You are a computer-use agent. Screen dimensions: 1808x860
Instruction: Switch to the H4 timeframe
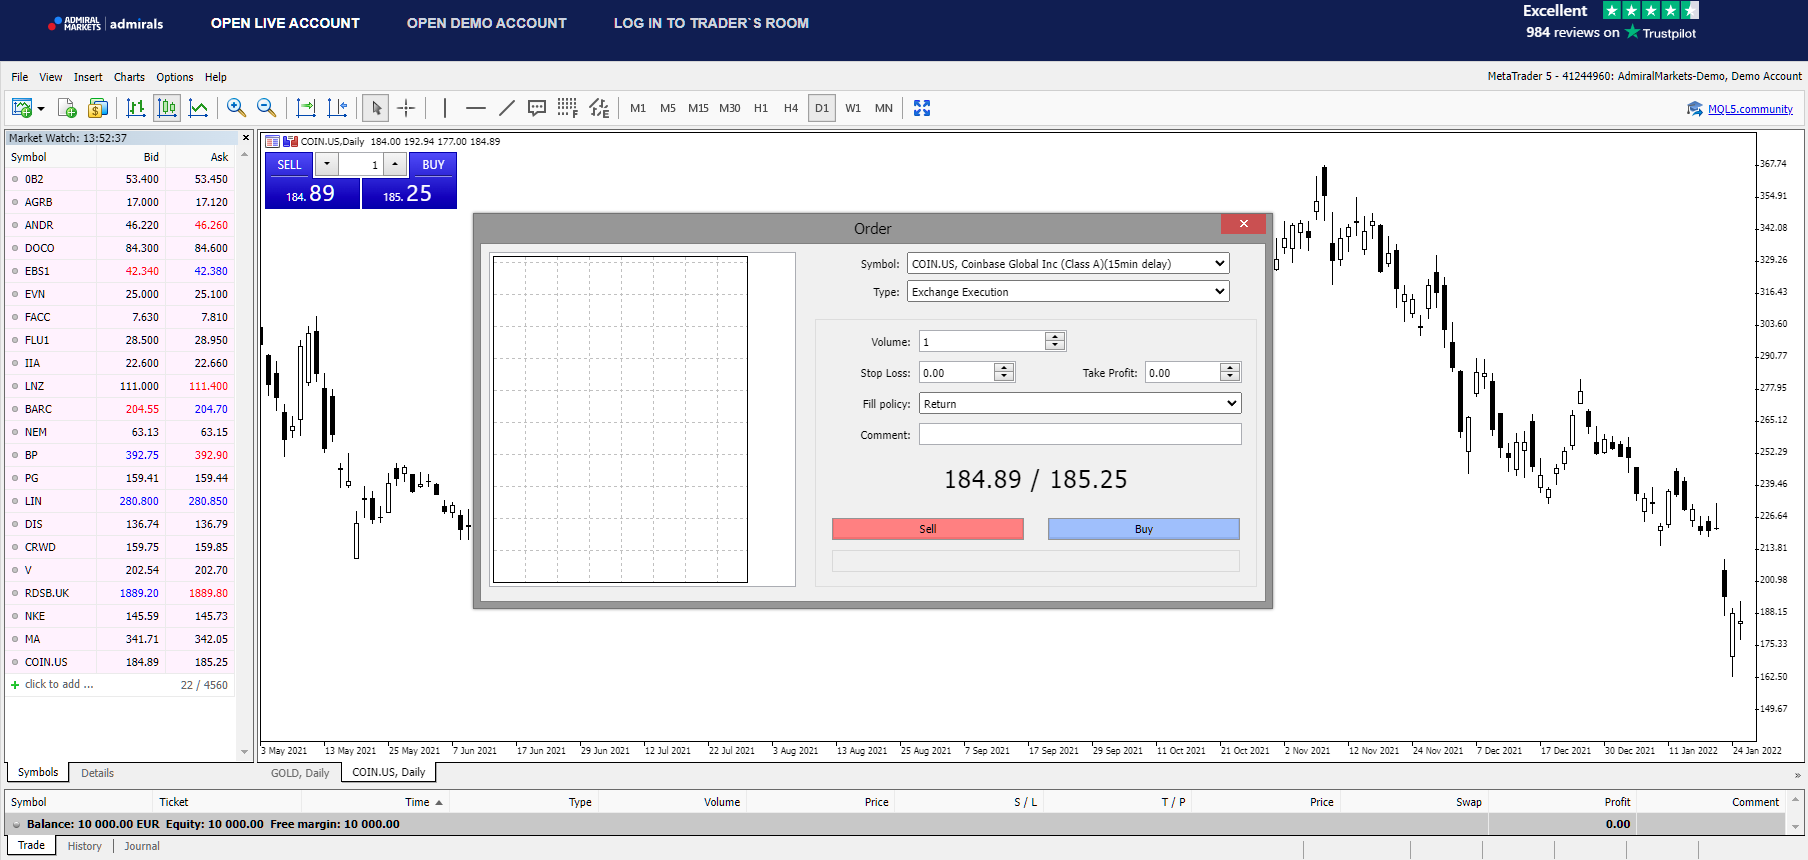791,108
